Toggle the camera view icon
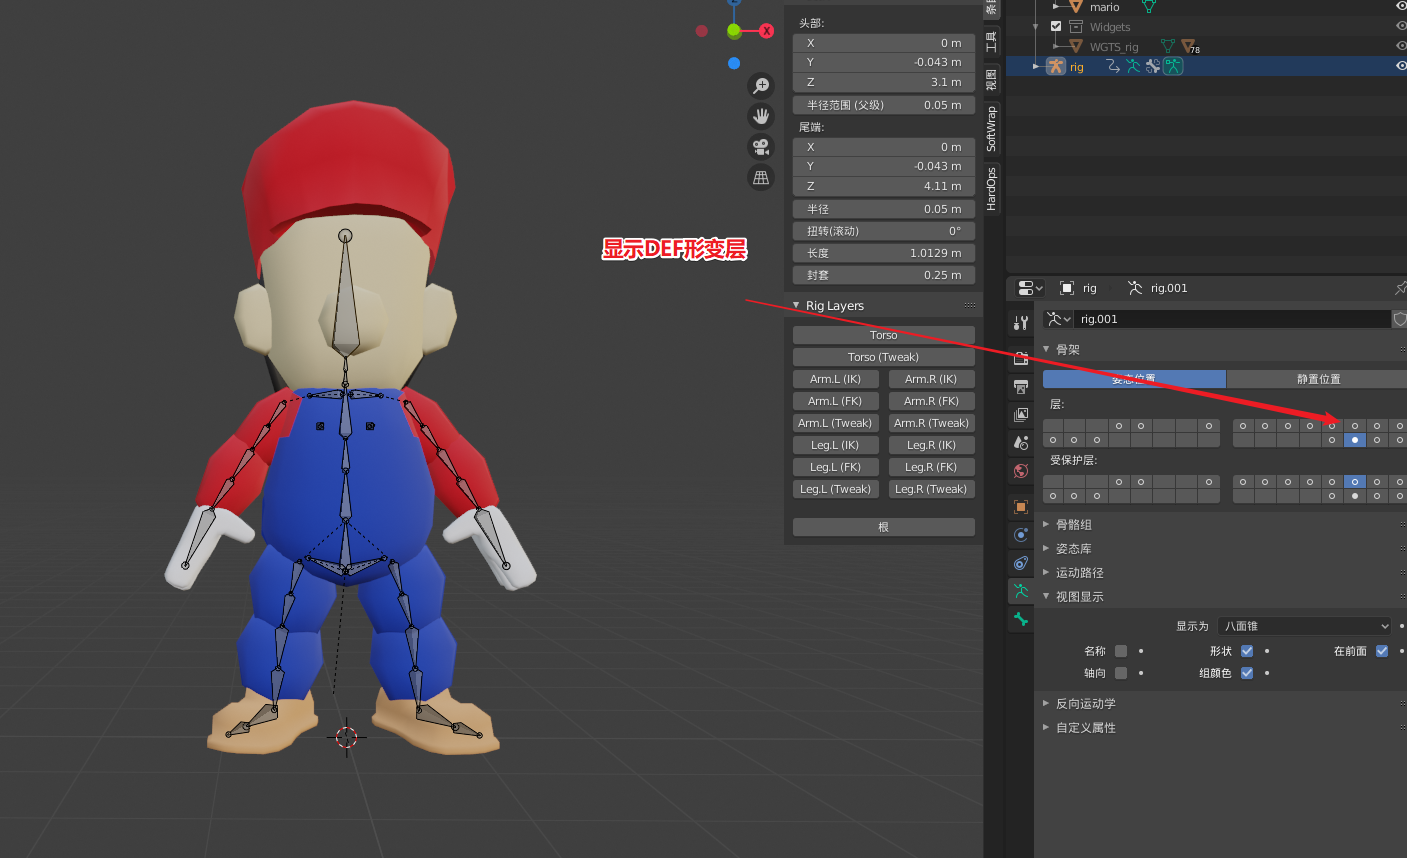This screenshot has height=858, width=1407. click(x=761, y=147)
